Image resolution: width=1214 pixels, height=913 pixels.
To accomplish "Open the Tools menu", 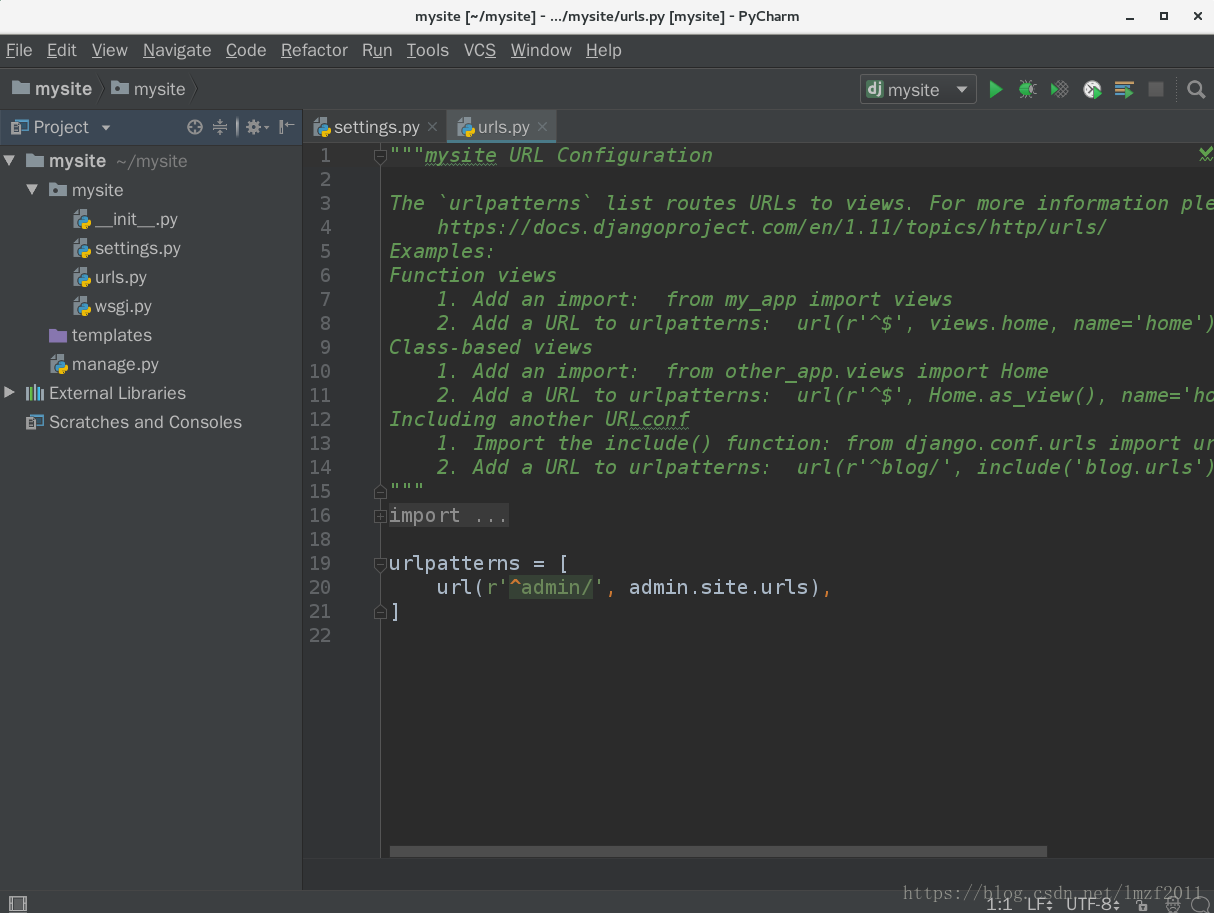I will (428, 50).
